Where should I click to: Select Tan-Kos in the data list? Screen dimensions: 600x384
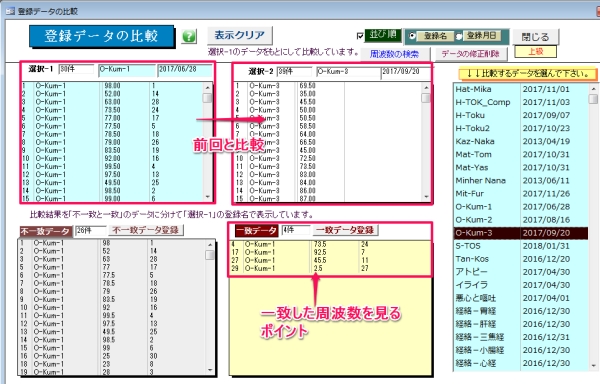click(520, 259)
